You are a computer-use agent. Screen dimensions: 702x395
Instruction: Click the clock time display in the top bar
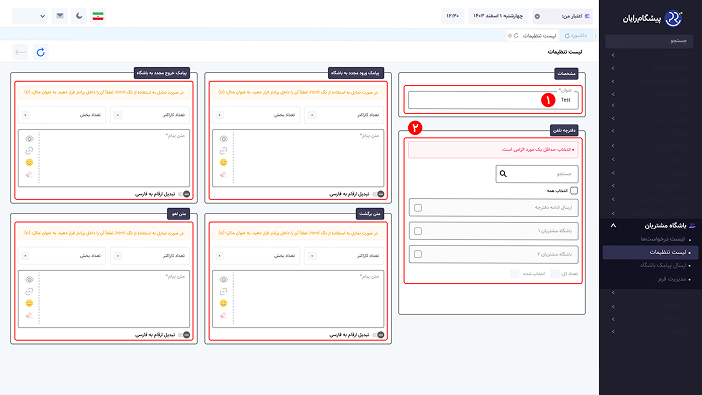click(x=453, y=16)
